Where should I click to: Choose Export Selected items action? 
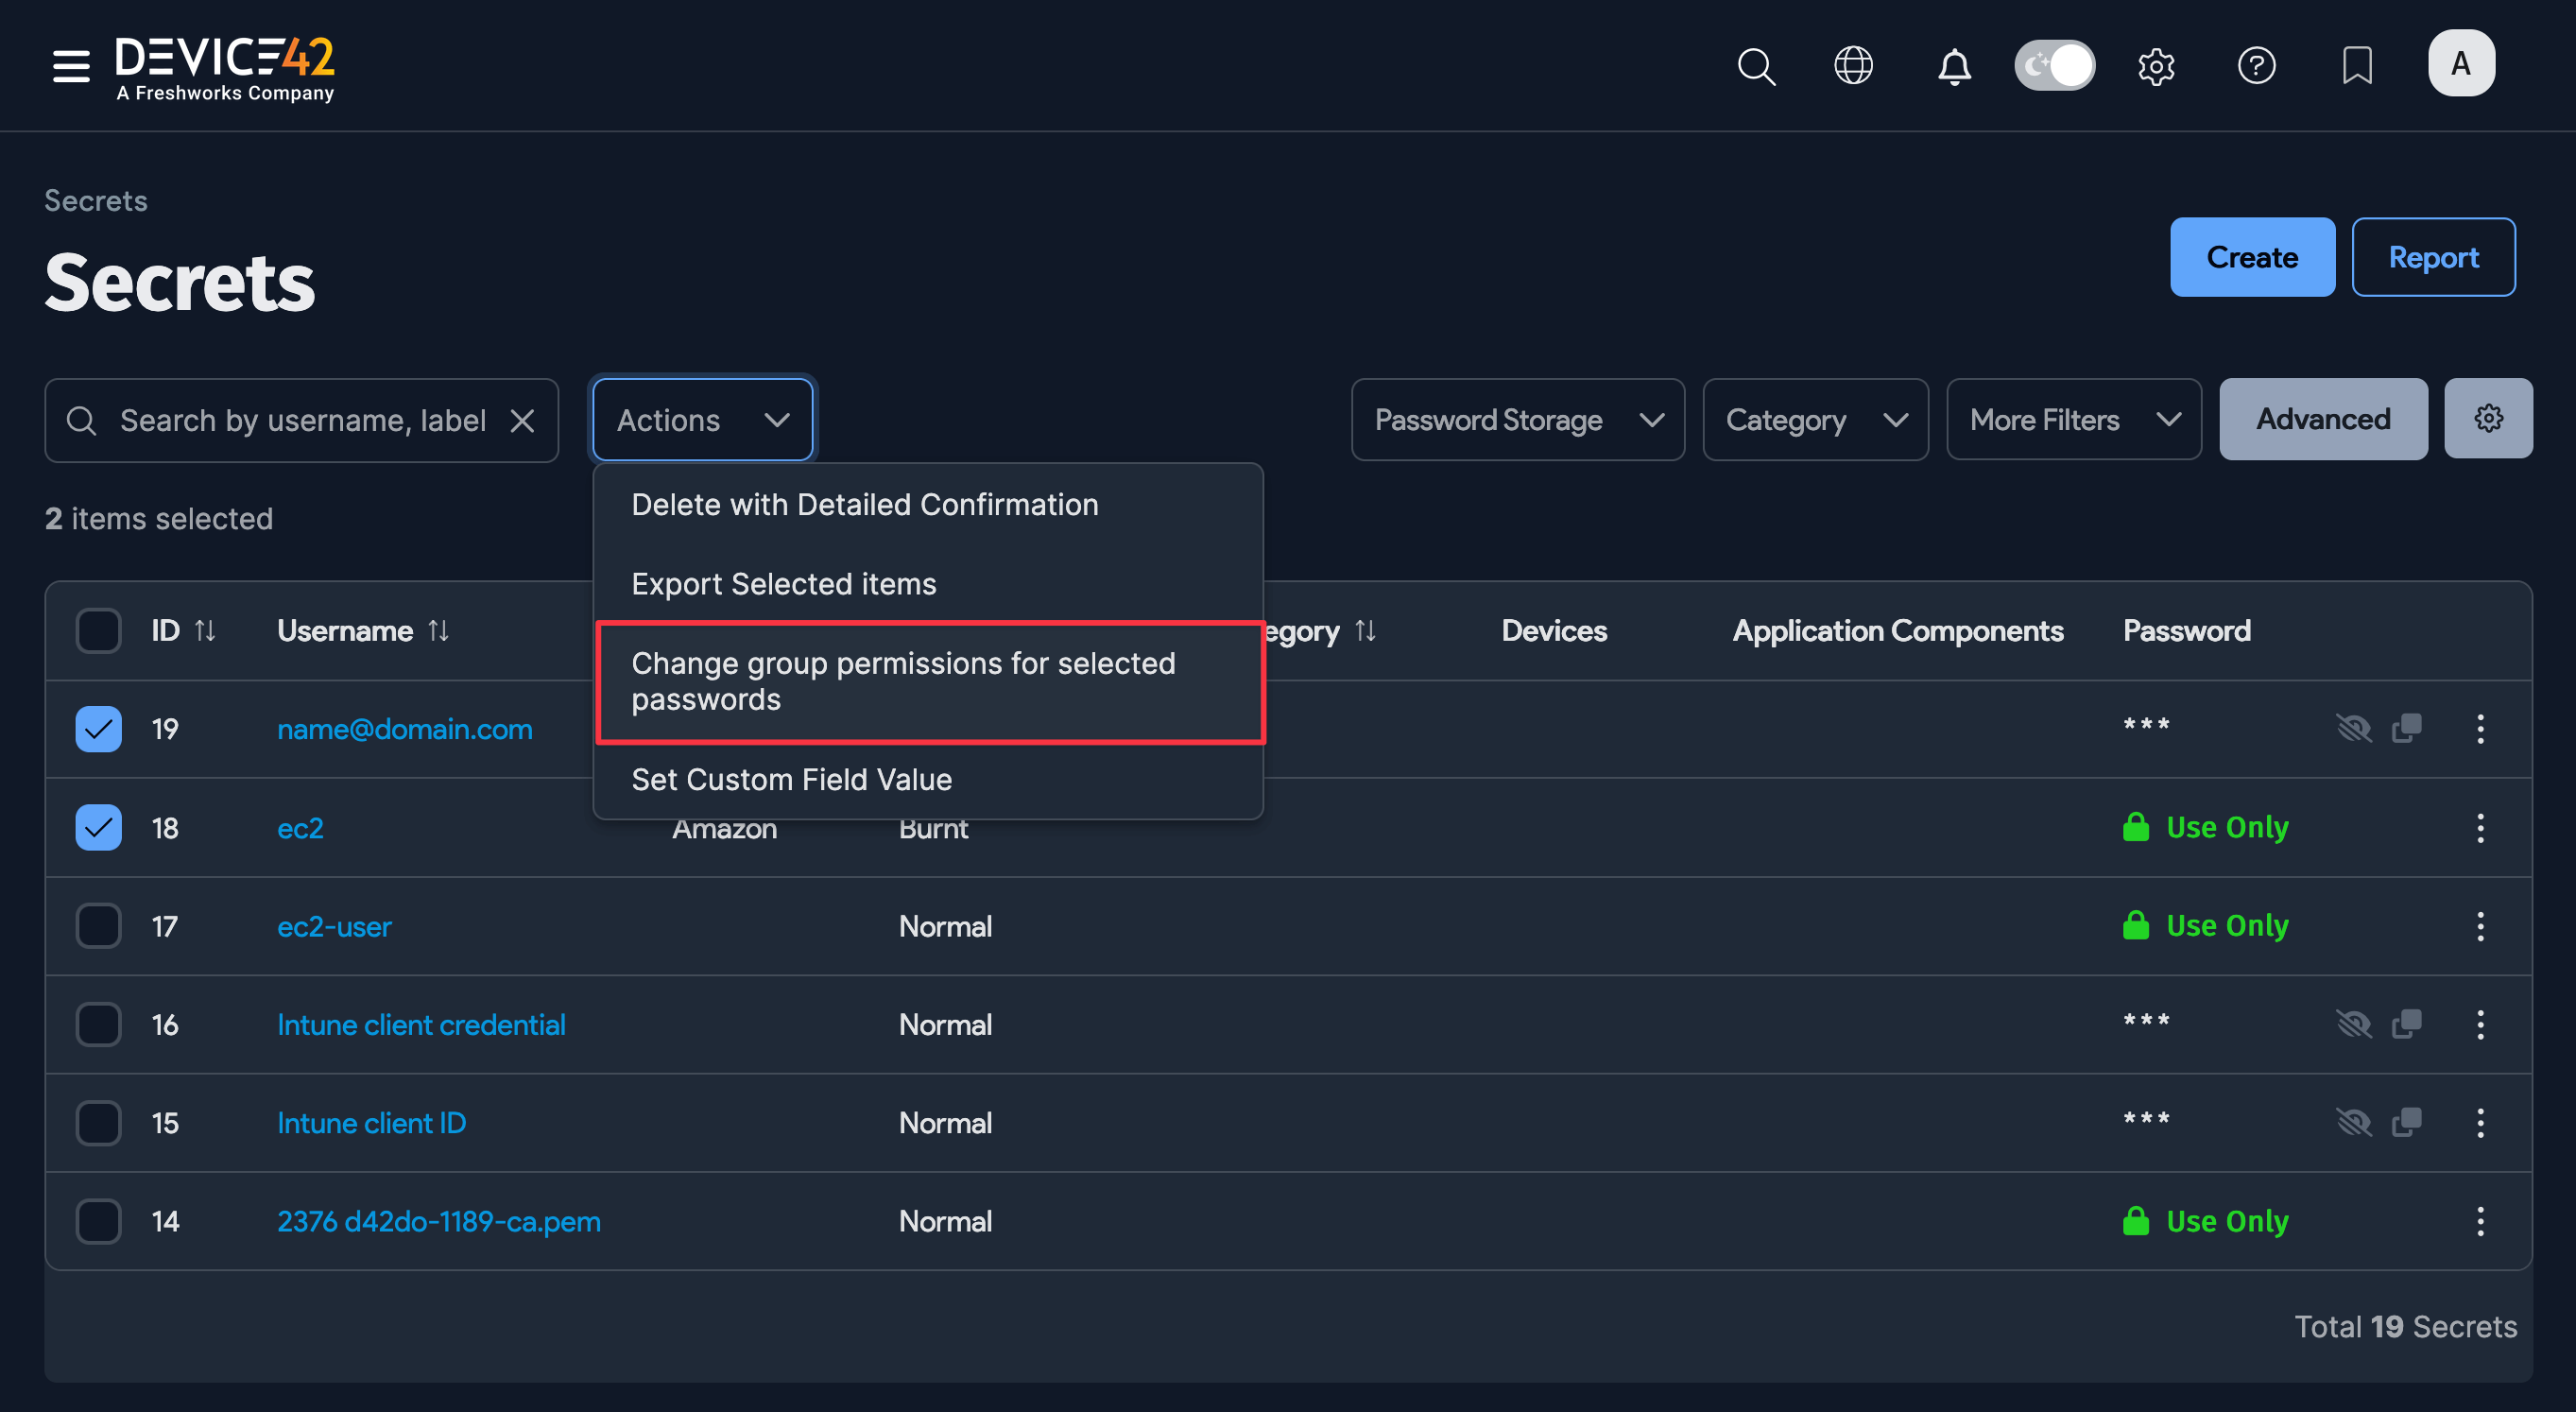point(784,584)
